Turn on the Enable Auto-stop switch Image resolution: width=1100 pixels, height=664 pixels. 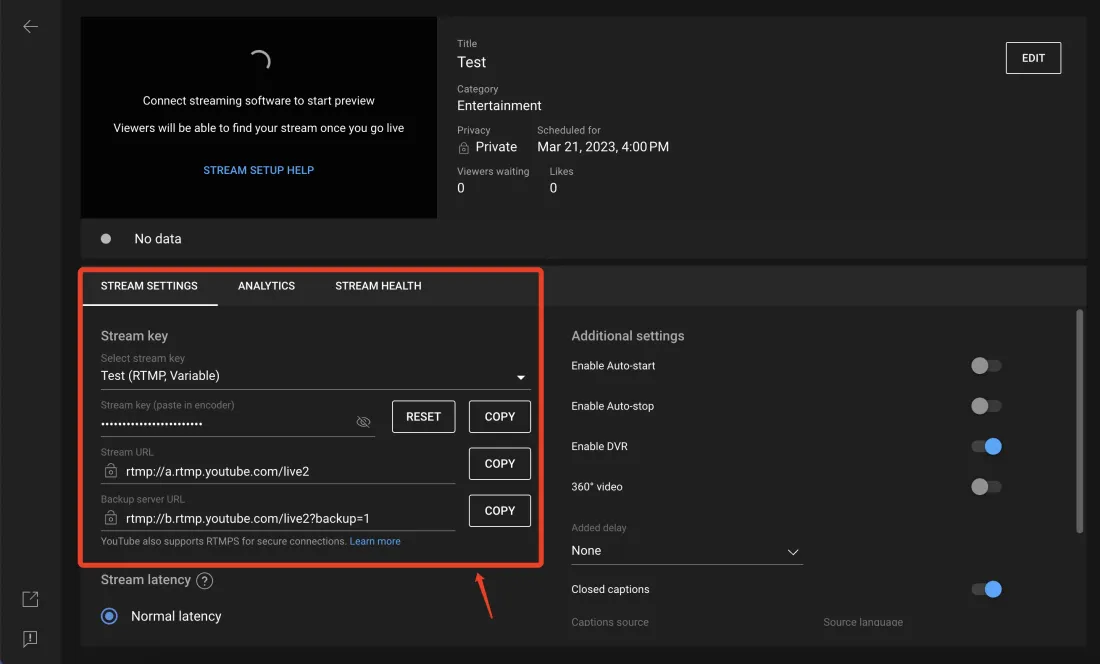tap(985, 406)
